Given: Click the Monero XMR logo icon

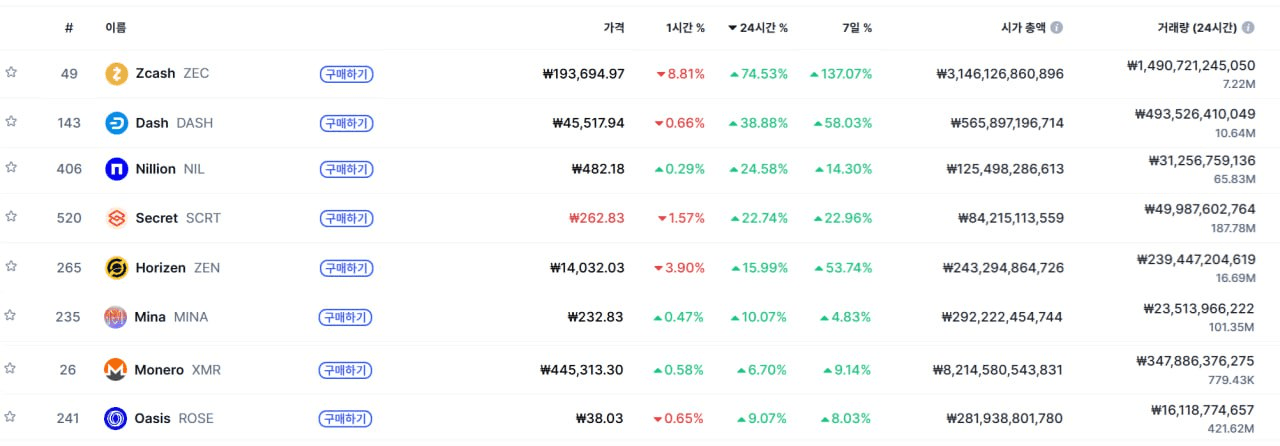Looking at the screenshot, I should [x=116, y=370].
